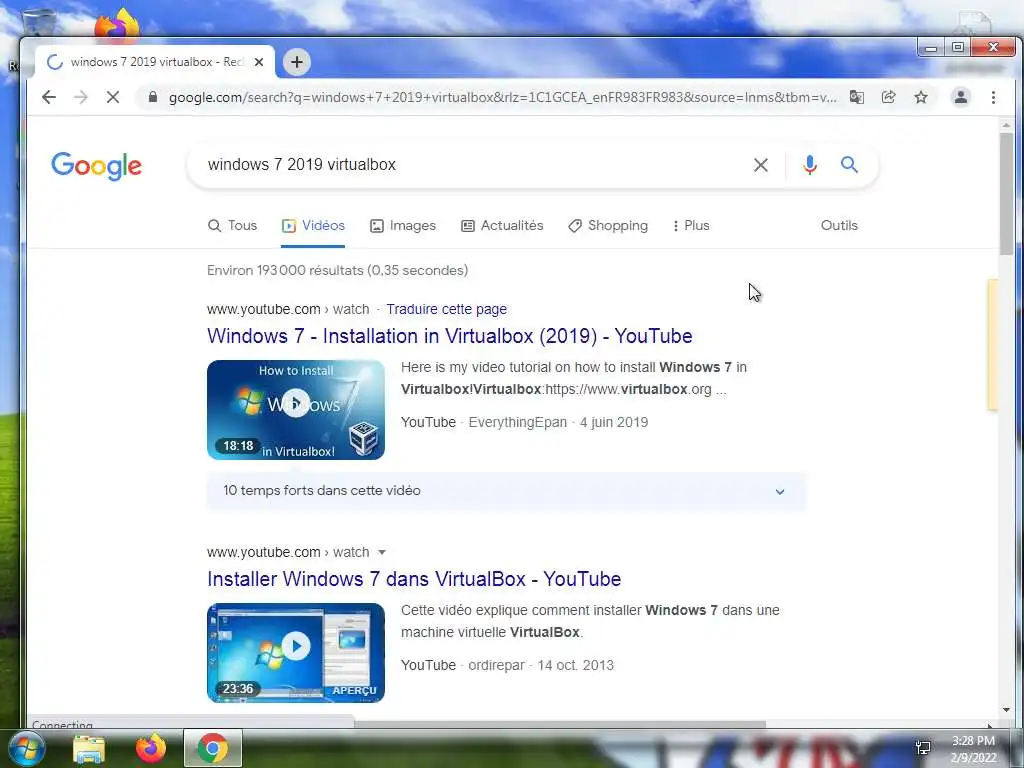This screenshot has height=768, width=1024.
Task: Click the share page icon
Action: (x=888, y=97)
